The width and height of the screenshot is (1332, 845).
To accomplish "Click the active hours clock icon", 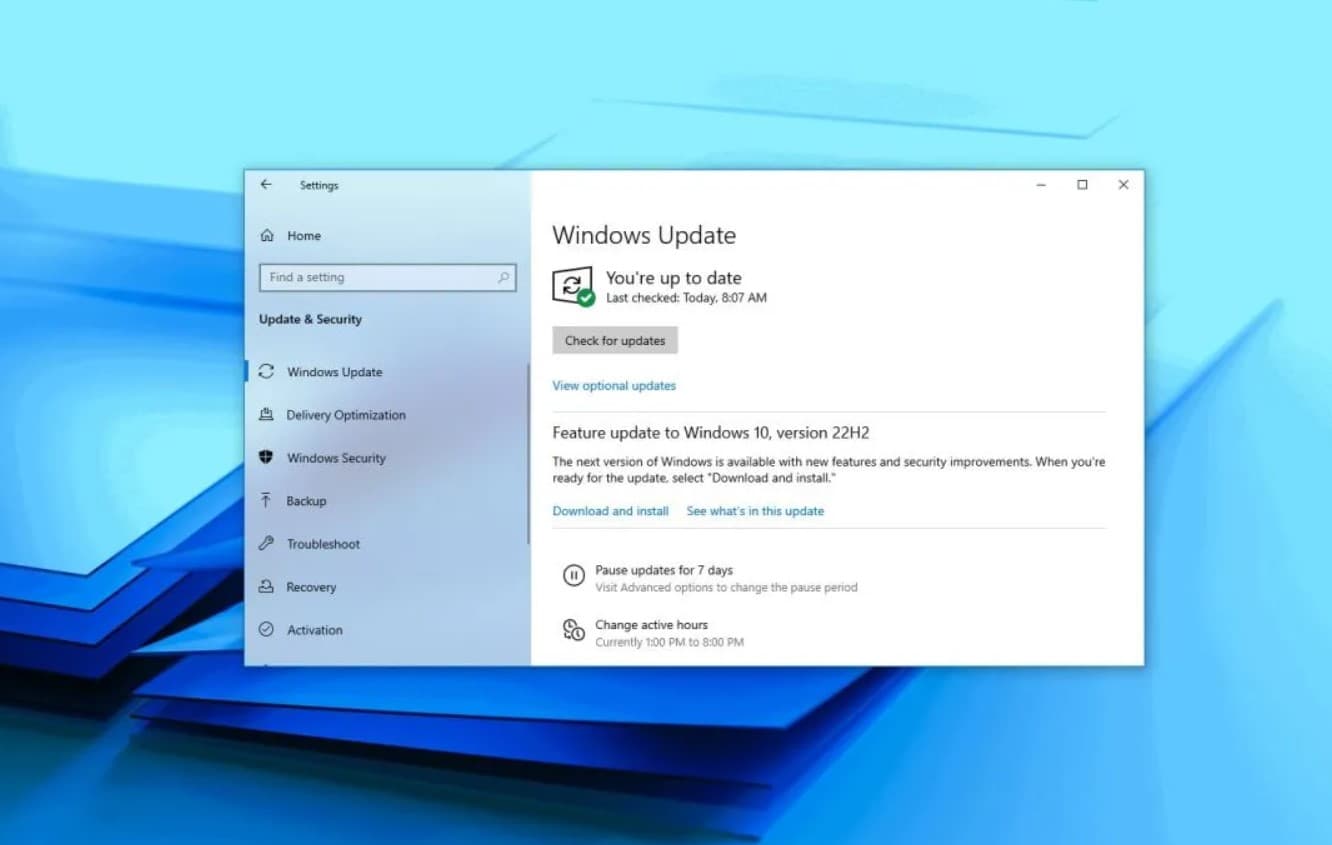I will point(574,630).
